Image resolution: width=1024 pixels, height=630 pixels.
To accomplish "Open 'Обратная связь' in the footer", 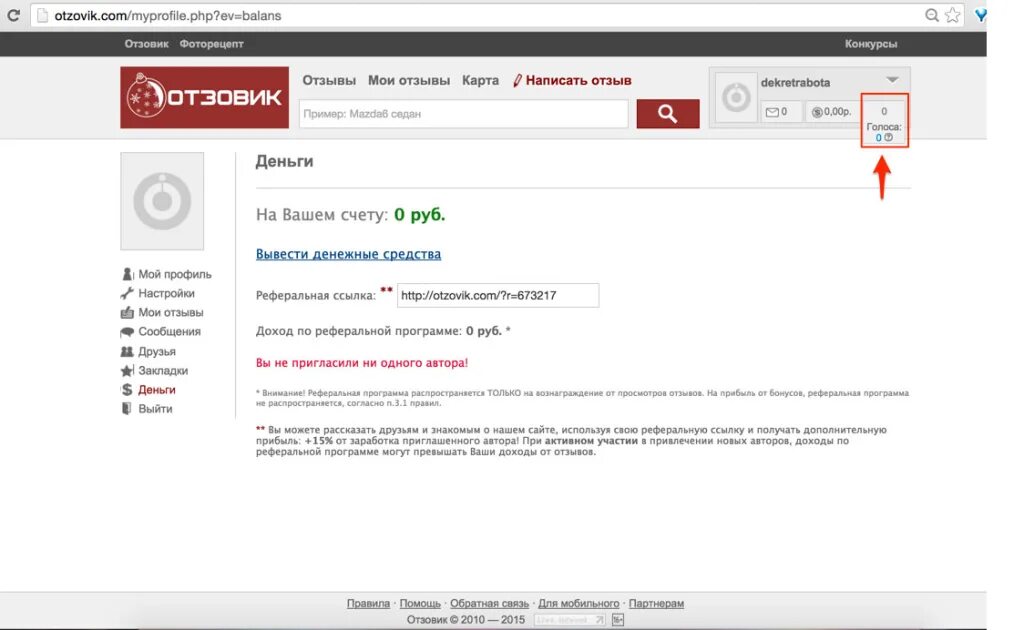I will [489, 603].
